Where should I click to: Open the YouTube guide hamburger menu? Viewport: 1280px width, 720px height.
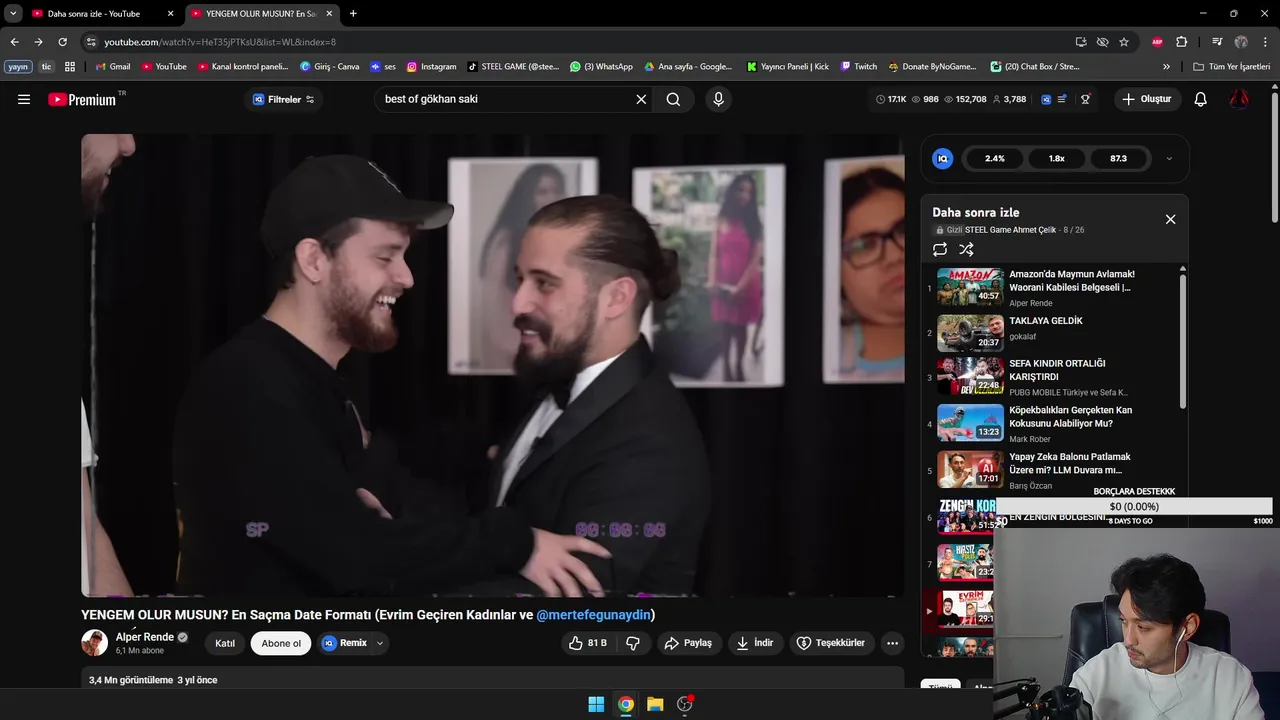coord(24,99)
